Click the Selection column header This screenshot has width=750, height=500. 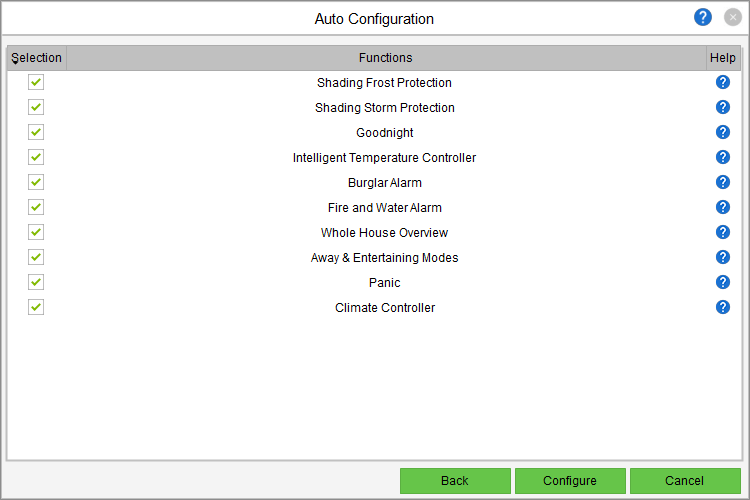click(x=37, y=58)
